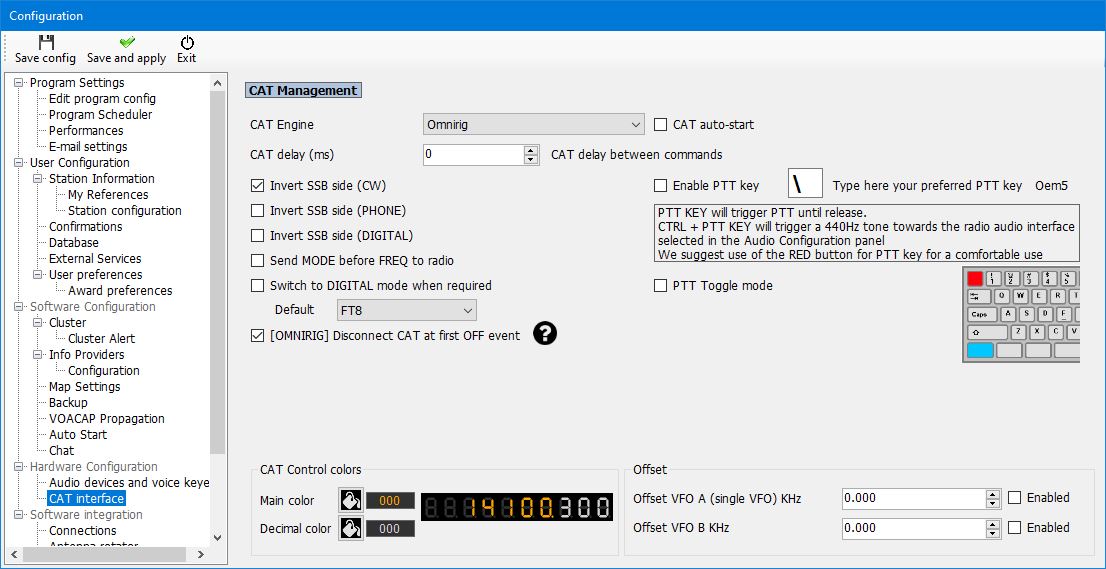Click the red key on keyboard image
Viewport: 1106px width, 569px height.
click(975, 279)
